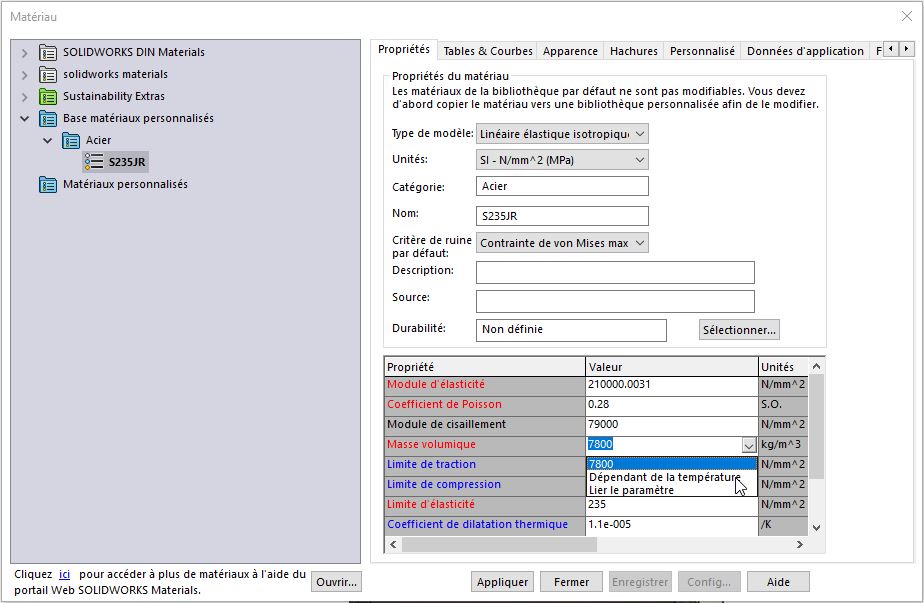Click the Masse volumique value field
This screenshot has width=924, height=603.
click(664, 445)
